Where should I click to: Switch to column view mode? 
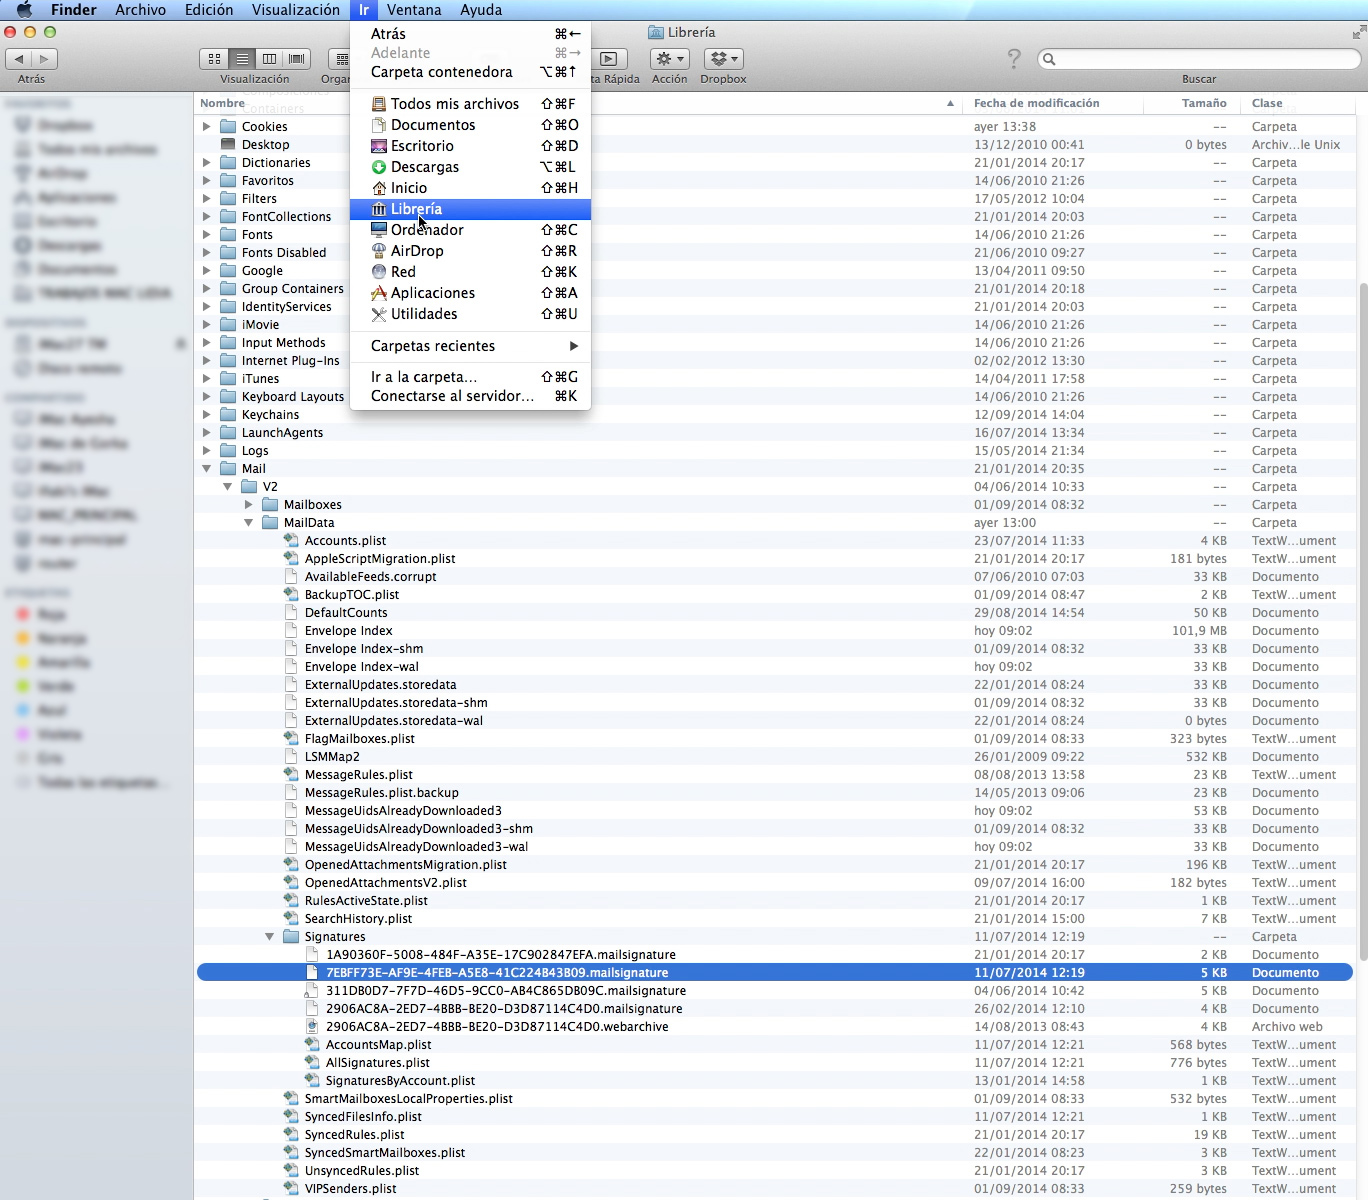[269, 59]
